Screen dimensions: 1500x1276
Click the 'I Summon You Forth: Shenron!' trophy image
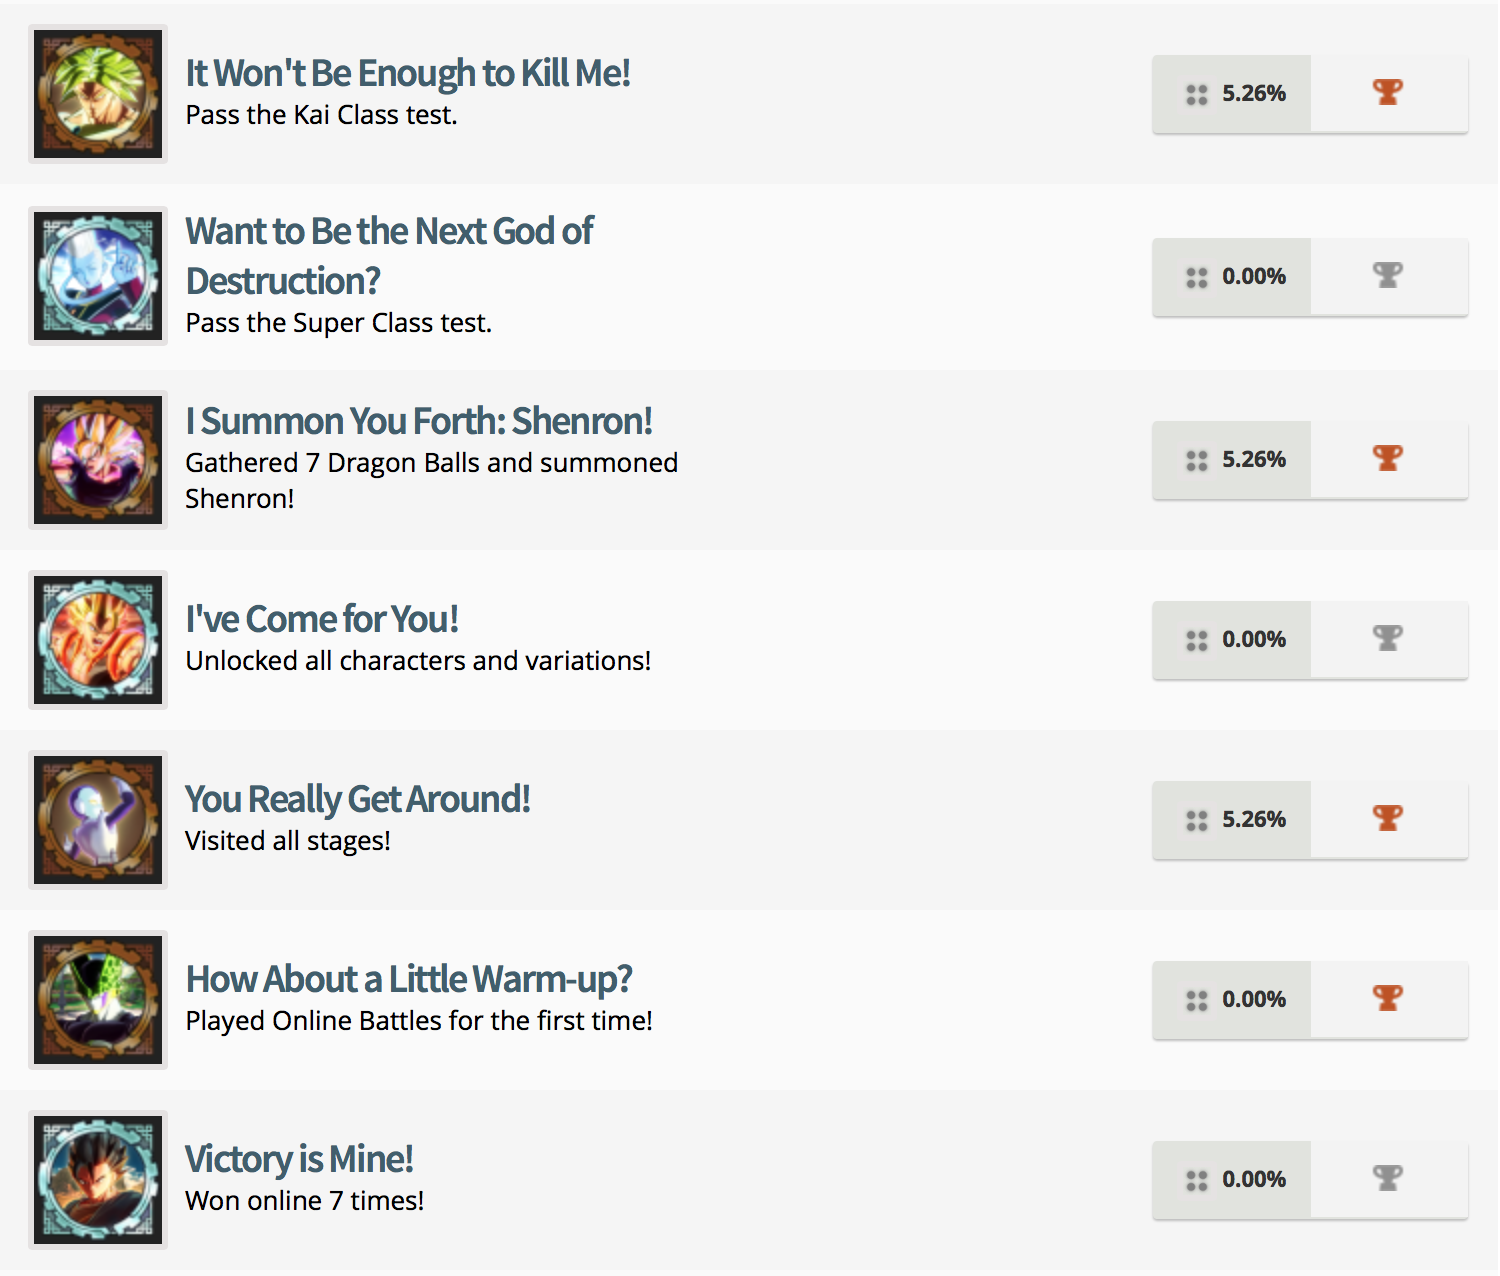click(98, 460)
